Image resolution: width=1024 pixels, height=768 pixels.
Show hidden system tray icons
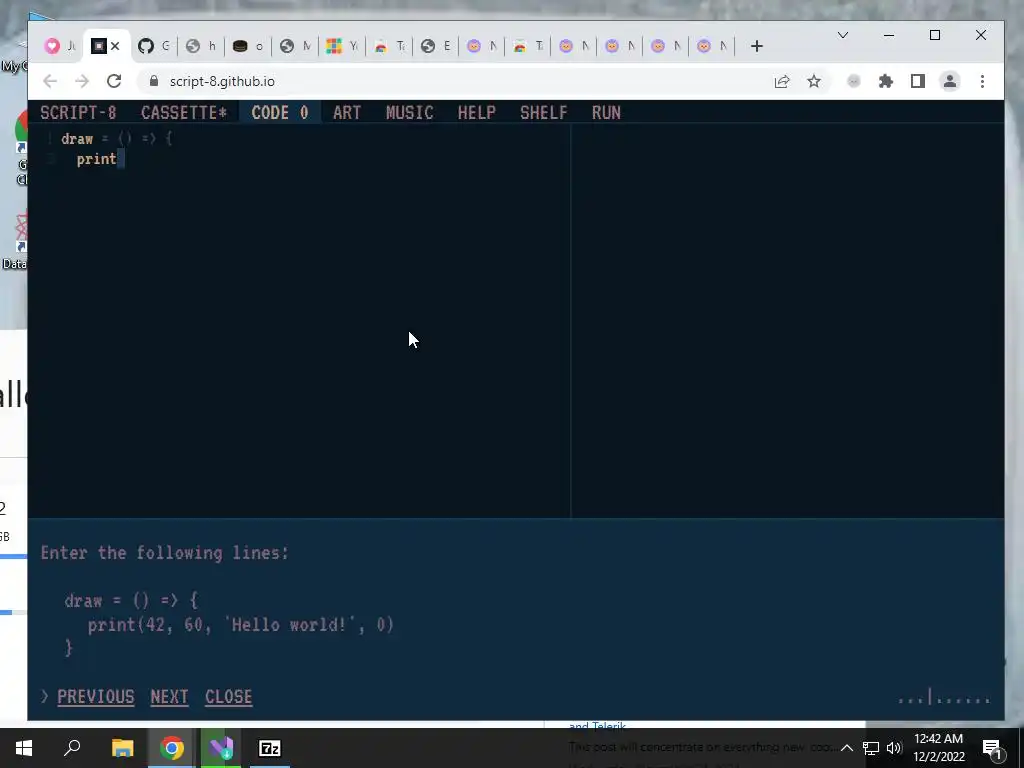click(846, 748)
